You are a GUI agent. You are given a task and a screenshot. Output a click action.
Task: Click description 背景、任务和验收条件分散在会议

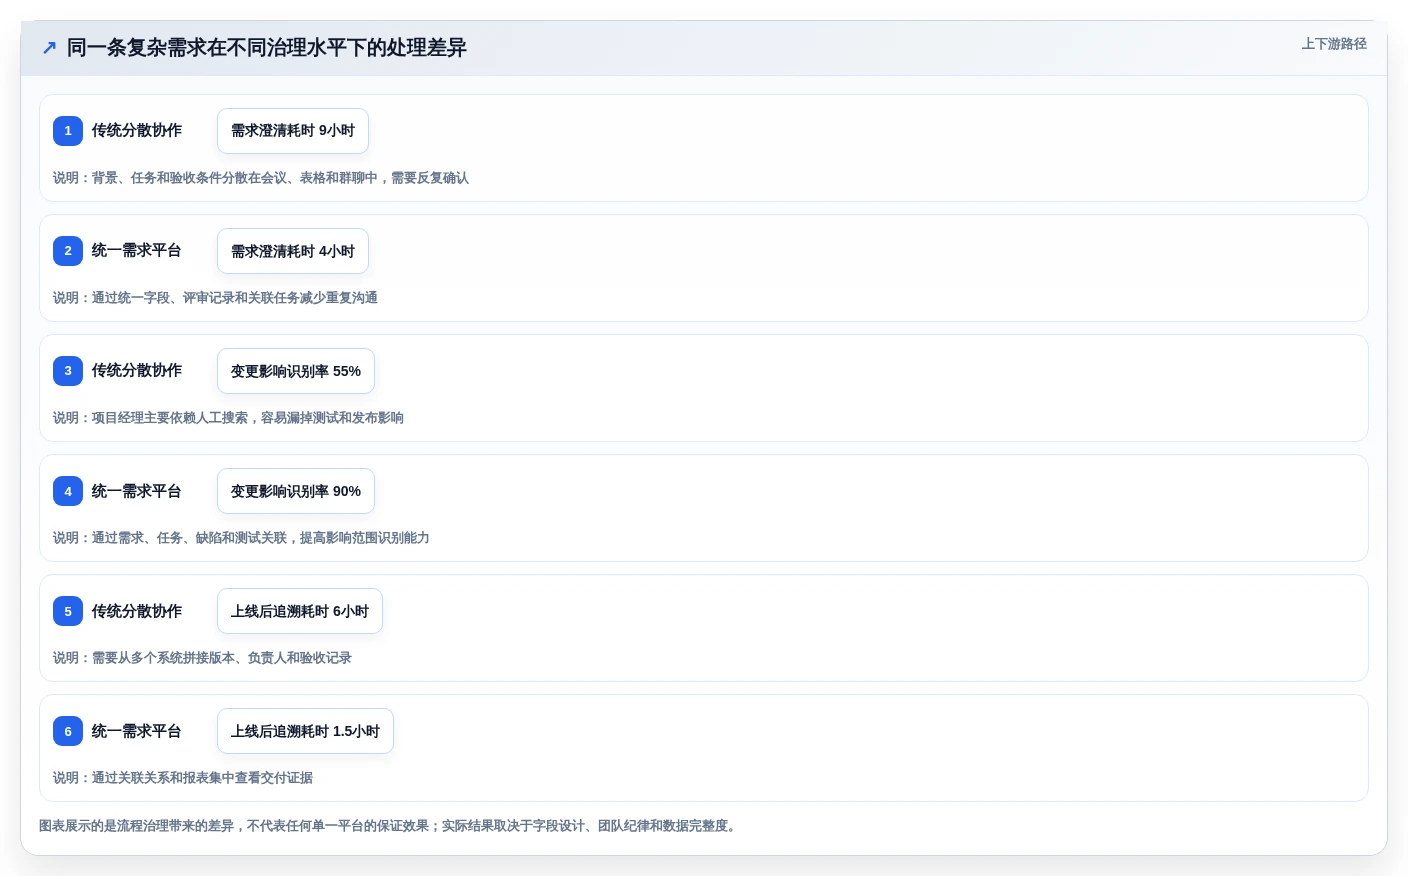[261, 178]
